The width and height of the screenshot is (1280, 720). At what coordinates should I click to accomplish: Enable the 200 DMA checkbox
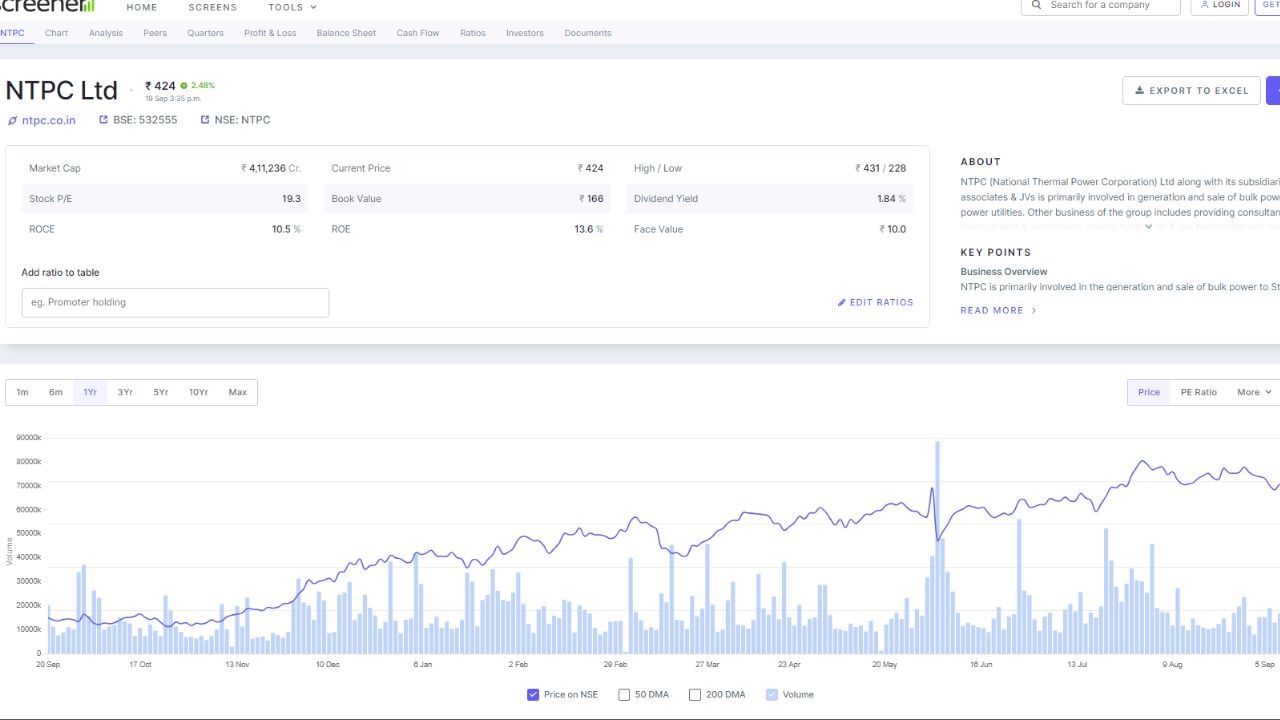coord(695,694)
